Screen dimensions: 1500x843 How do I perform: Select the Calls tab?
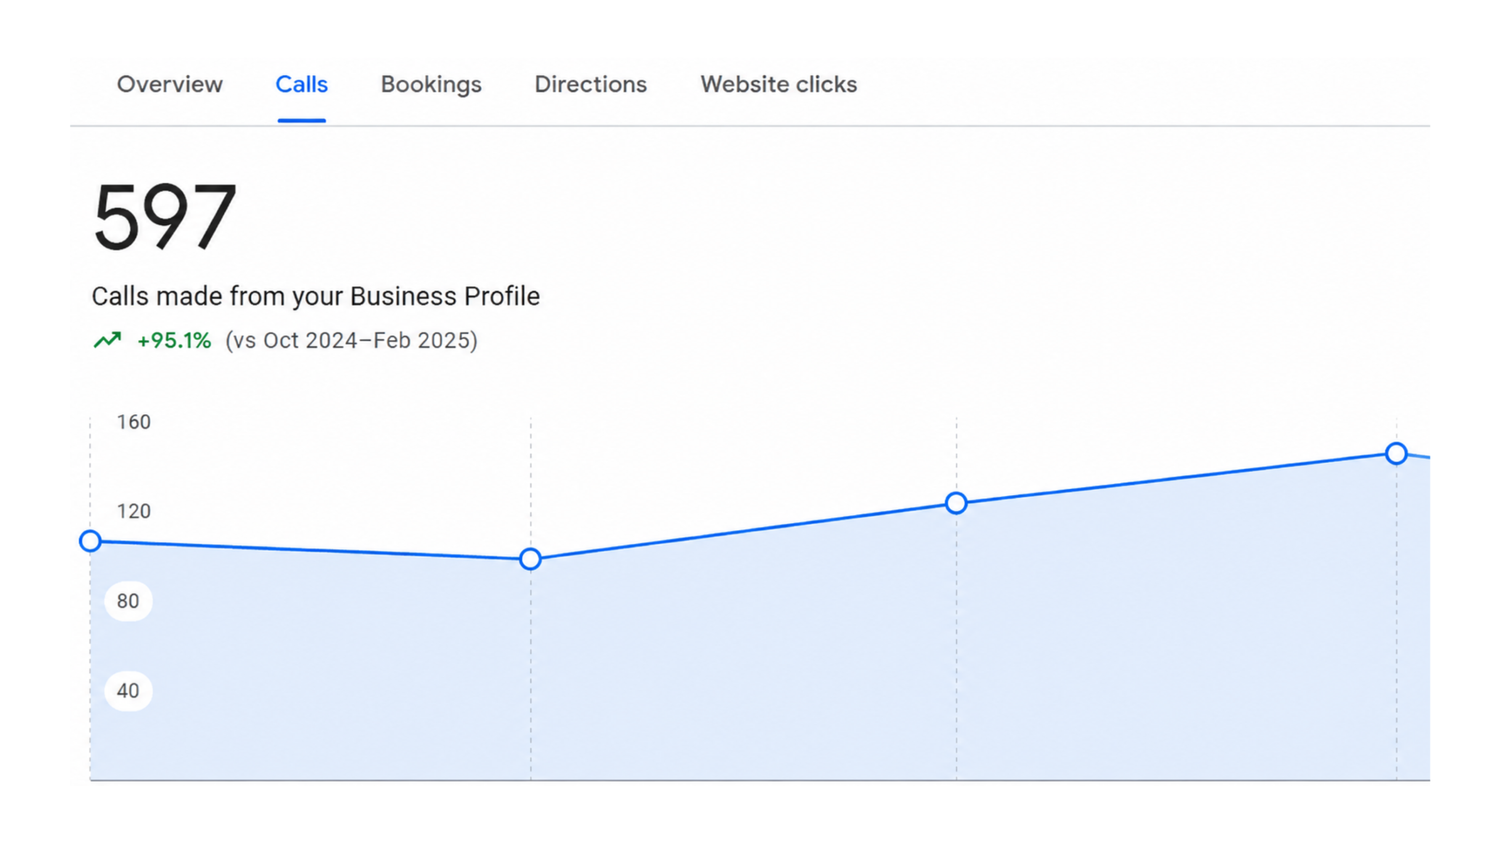301,85
